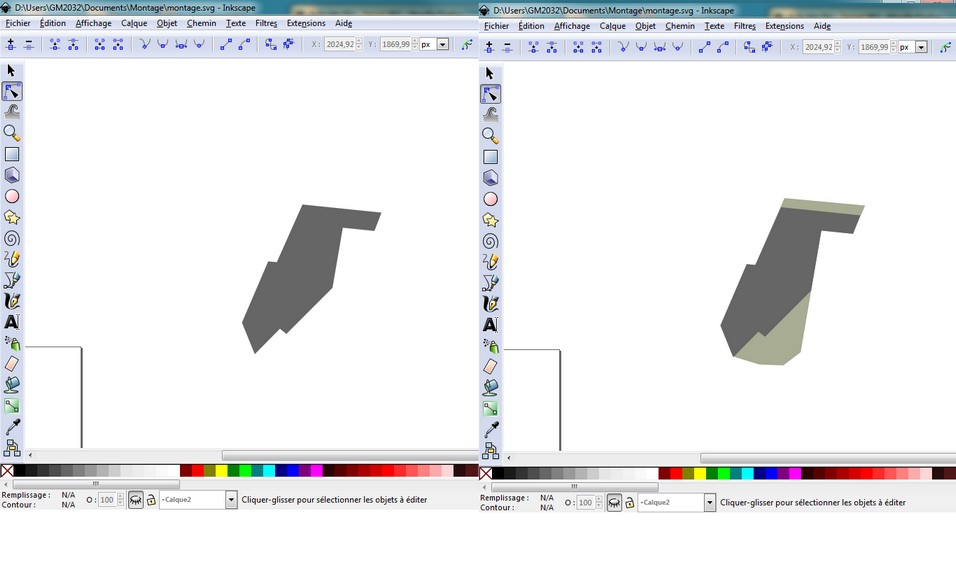Screen dimensions: 956x565
Task: Select the Dropper tool in right window
Action: [x=490, y=430]
